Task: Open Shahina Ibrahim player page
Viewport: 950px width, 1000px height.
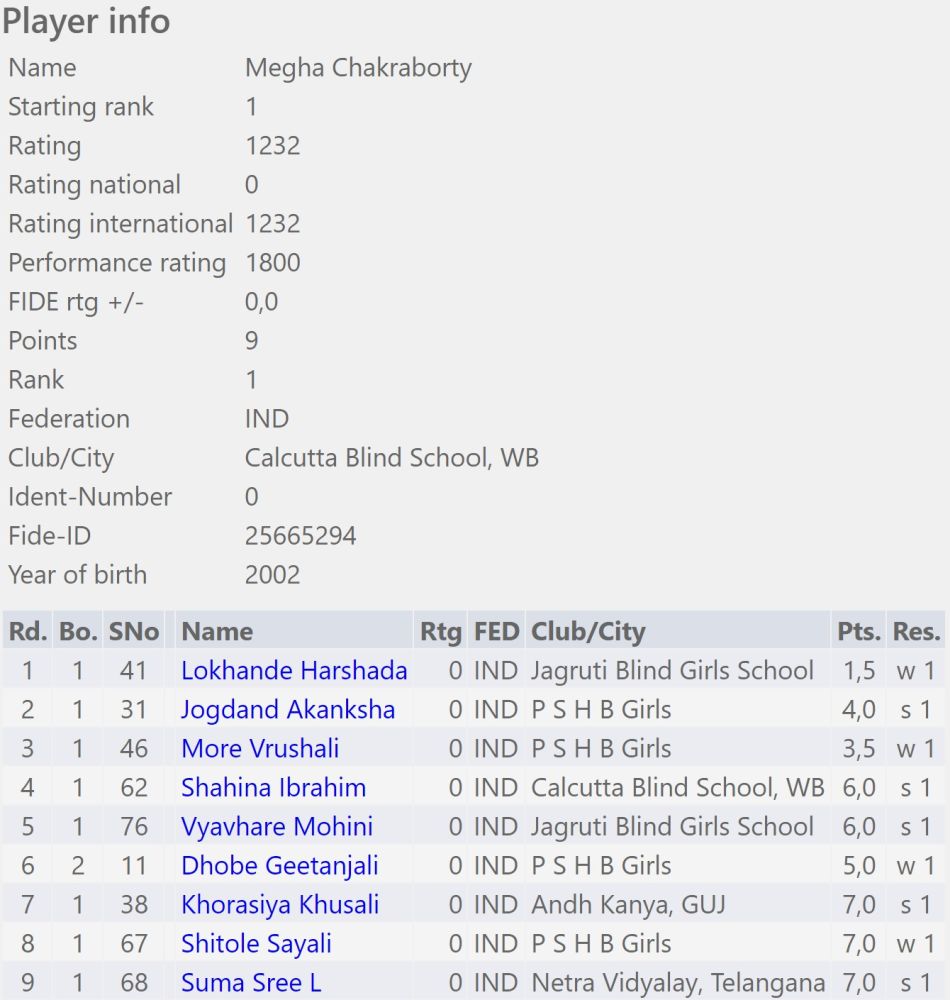Action: click(x=273, y=787)
